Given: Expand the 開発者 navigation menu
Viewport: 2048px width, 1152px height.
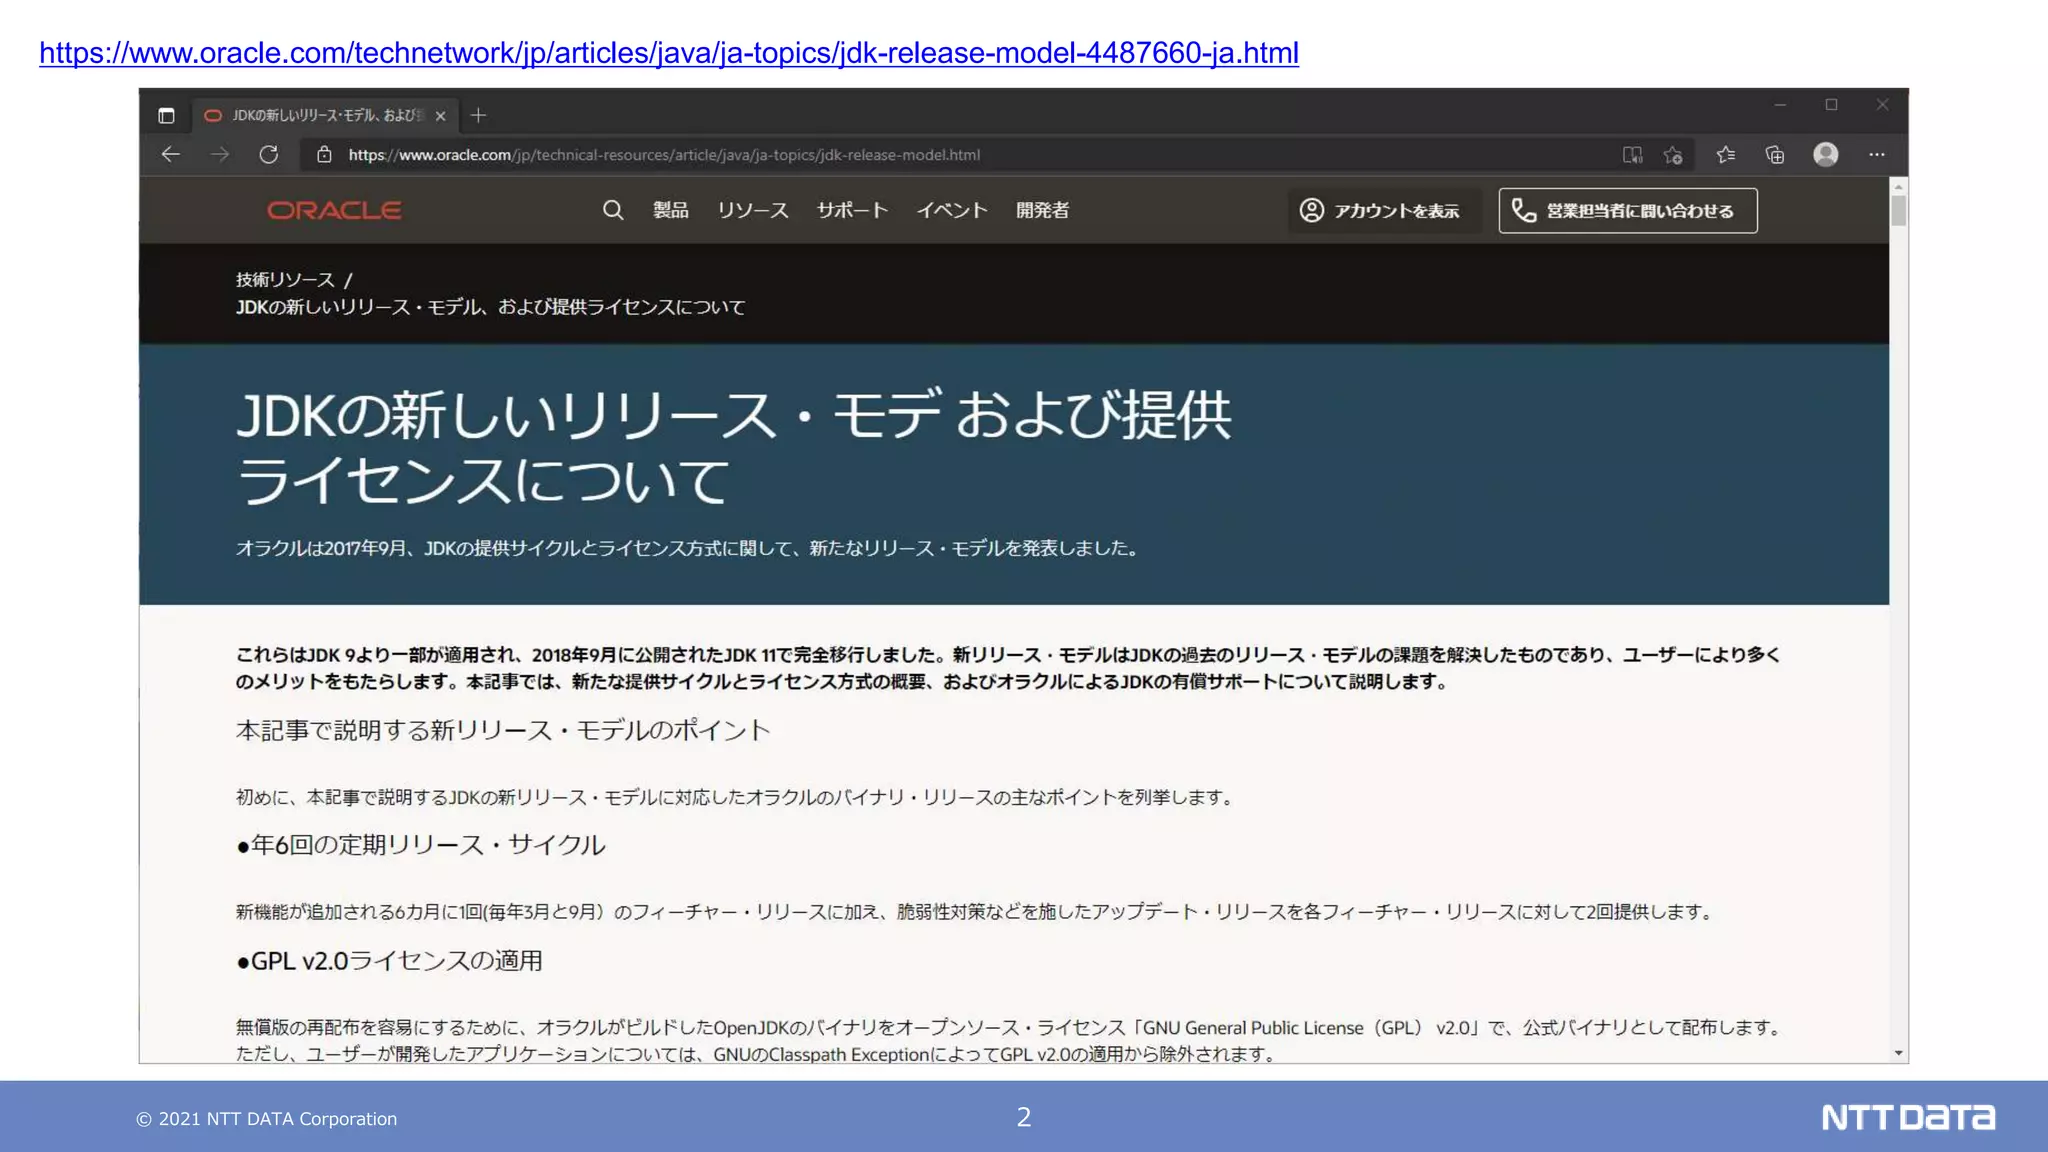Looking at the screenshot, I should point(1042,210).
